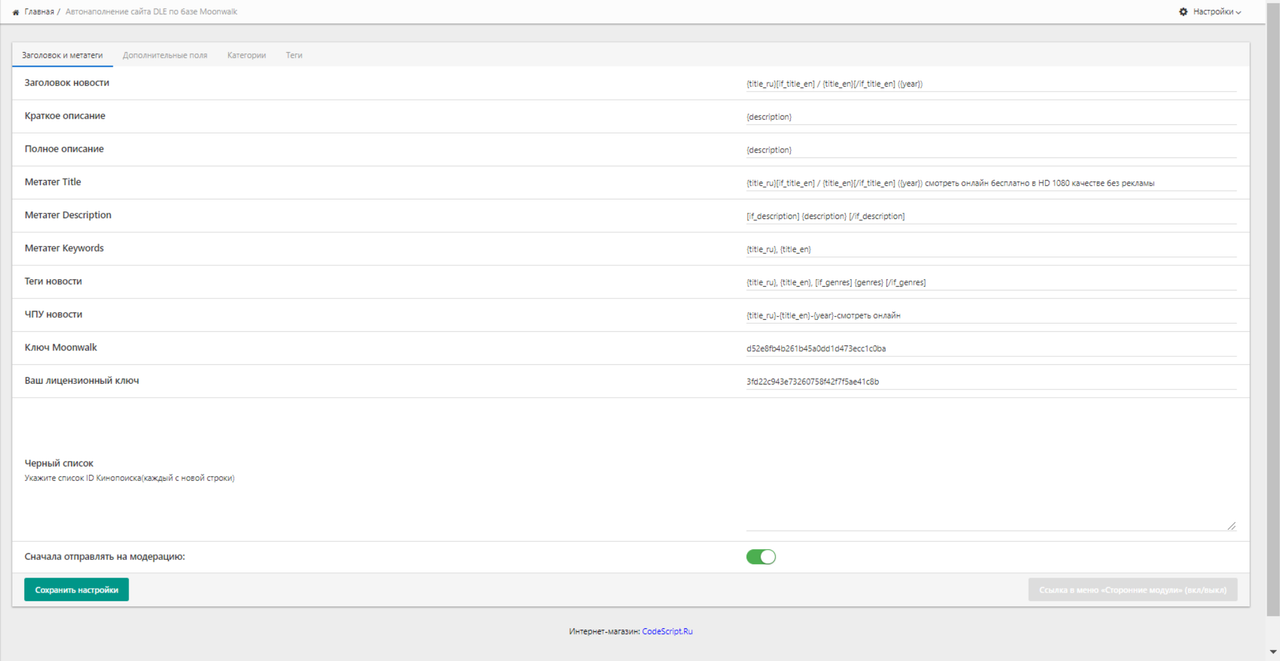Go to Главная breadcrumb link

coord(40,12)
